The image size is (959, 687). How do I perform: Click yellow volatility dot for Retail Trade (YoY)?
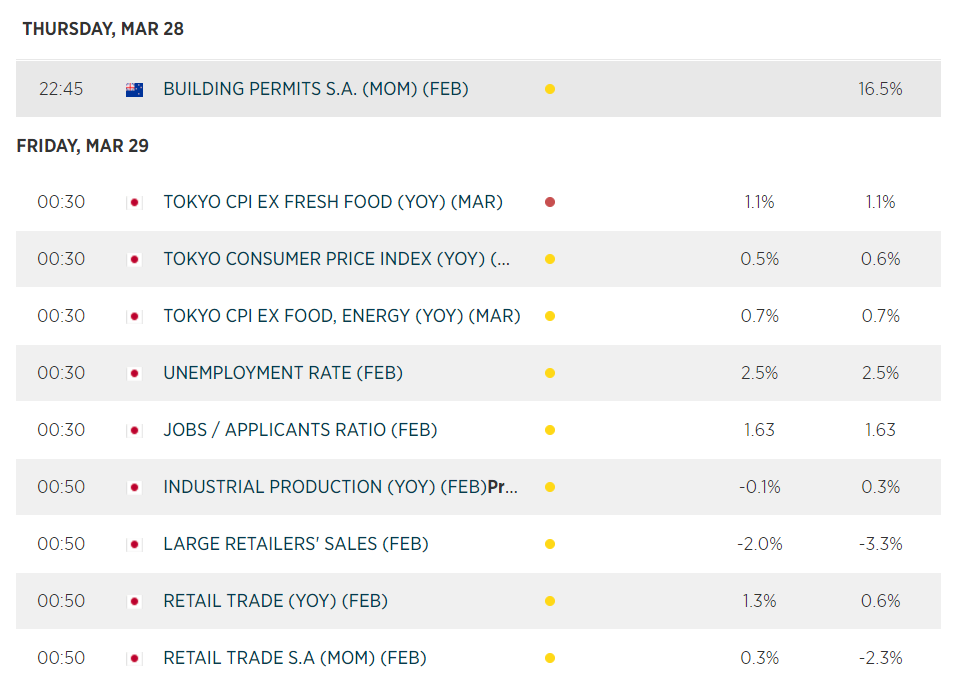pyautogui.click(x=550, y=601)
